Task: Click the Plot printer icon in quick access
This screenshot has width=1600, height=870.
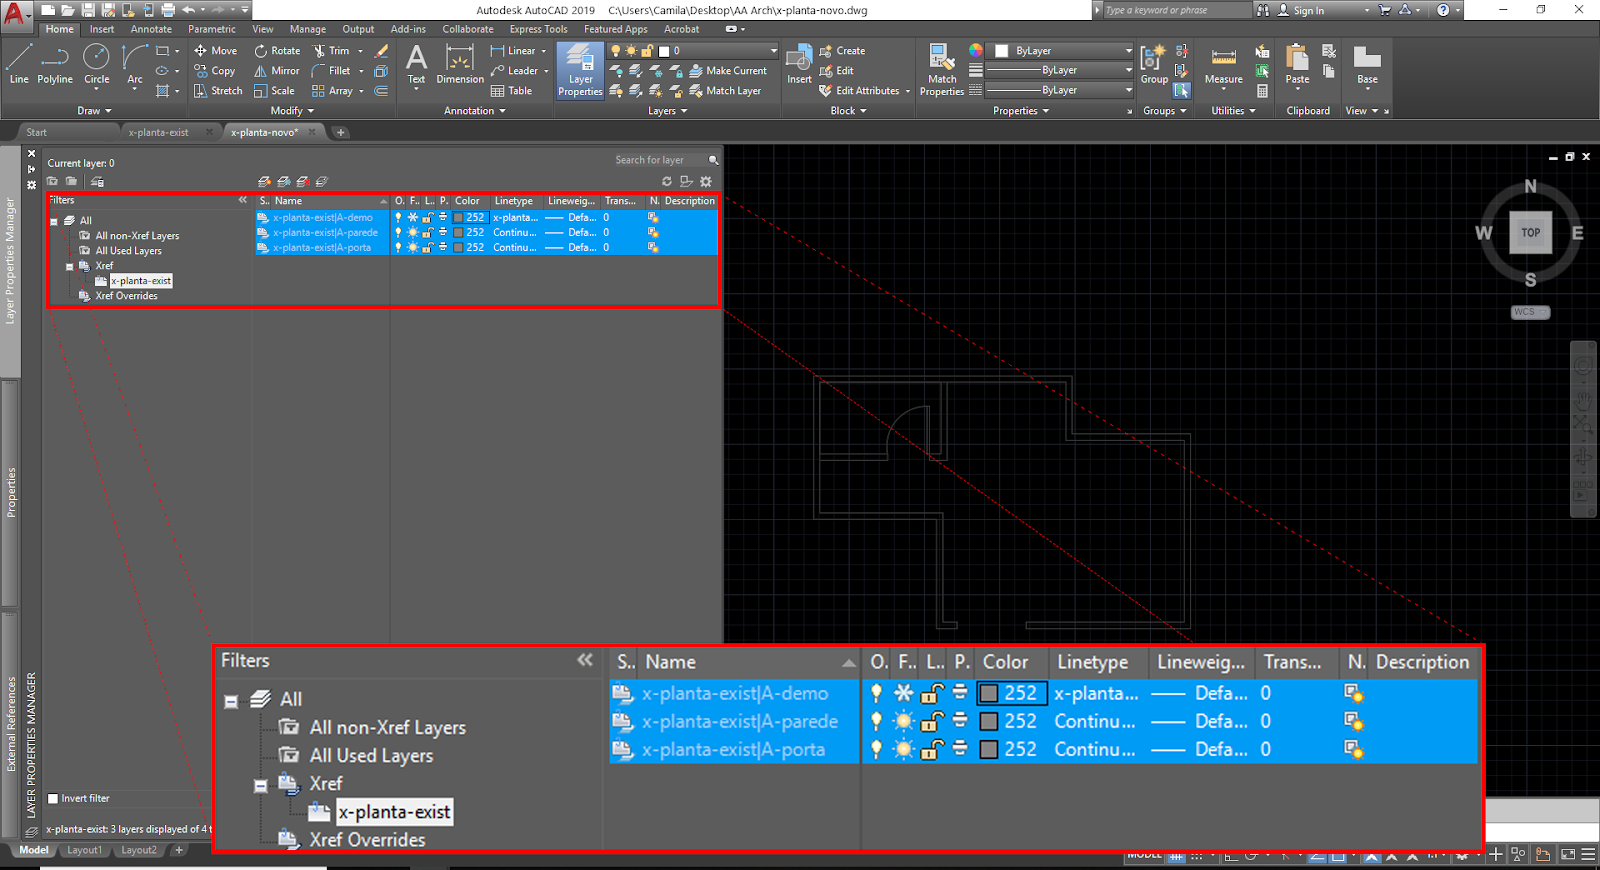Action: (167, 10)
